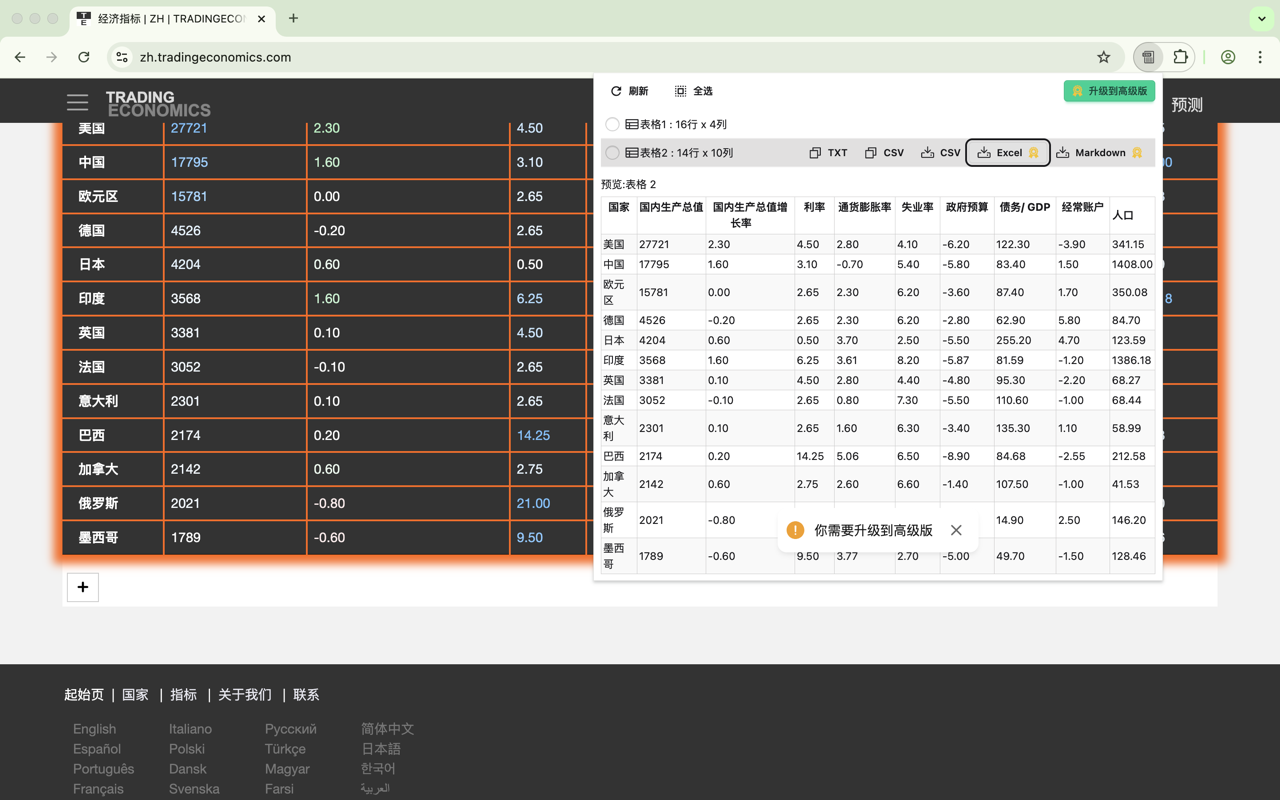The image size is (1280, 800).
Task: Open the 美国 row in the page table
Action: pos(92,128)
